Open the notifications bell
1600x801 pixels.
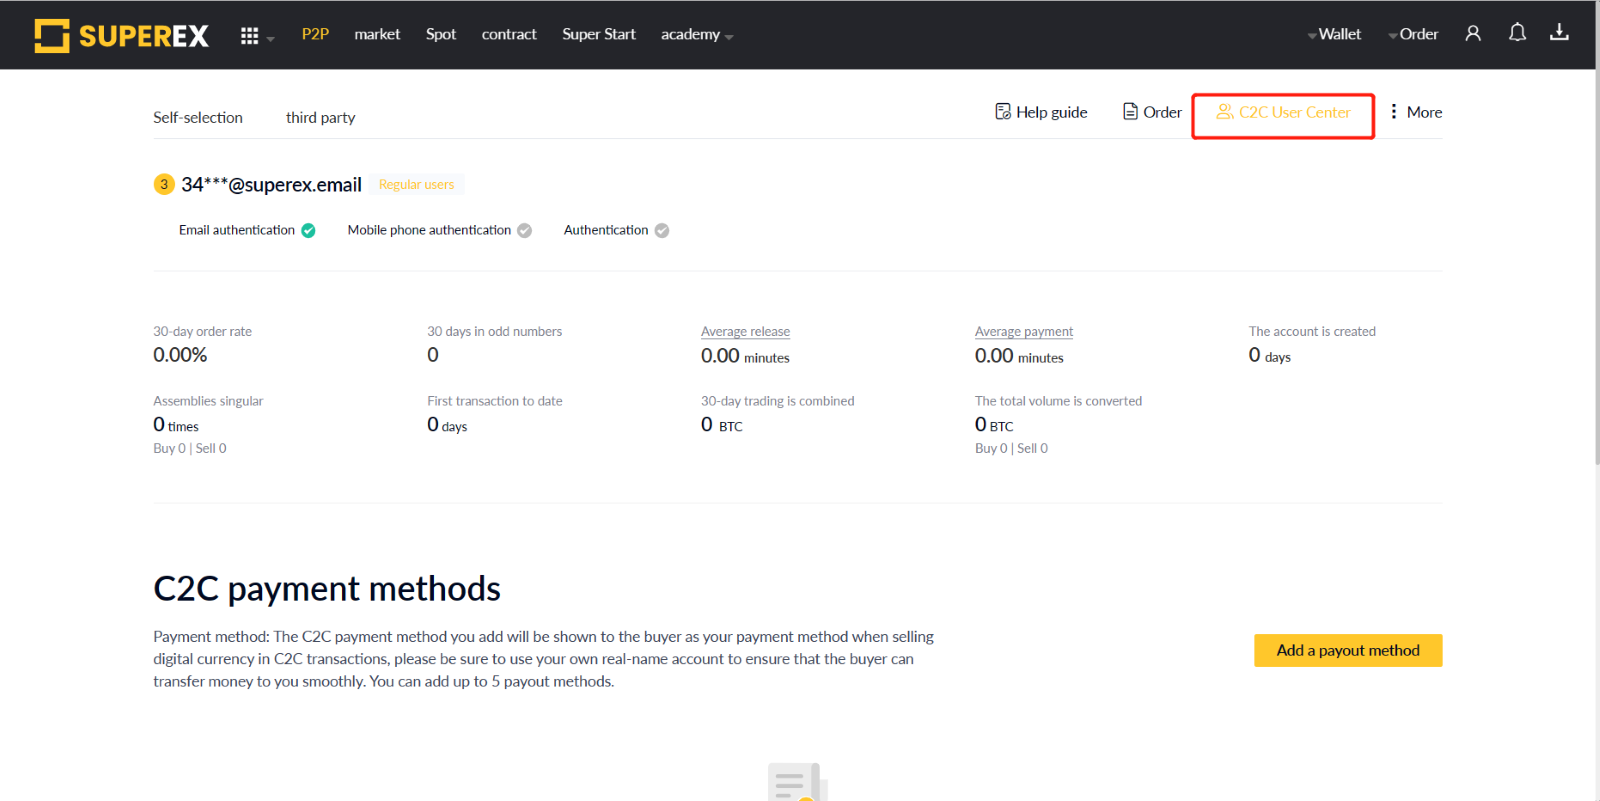click(1517, 33)
